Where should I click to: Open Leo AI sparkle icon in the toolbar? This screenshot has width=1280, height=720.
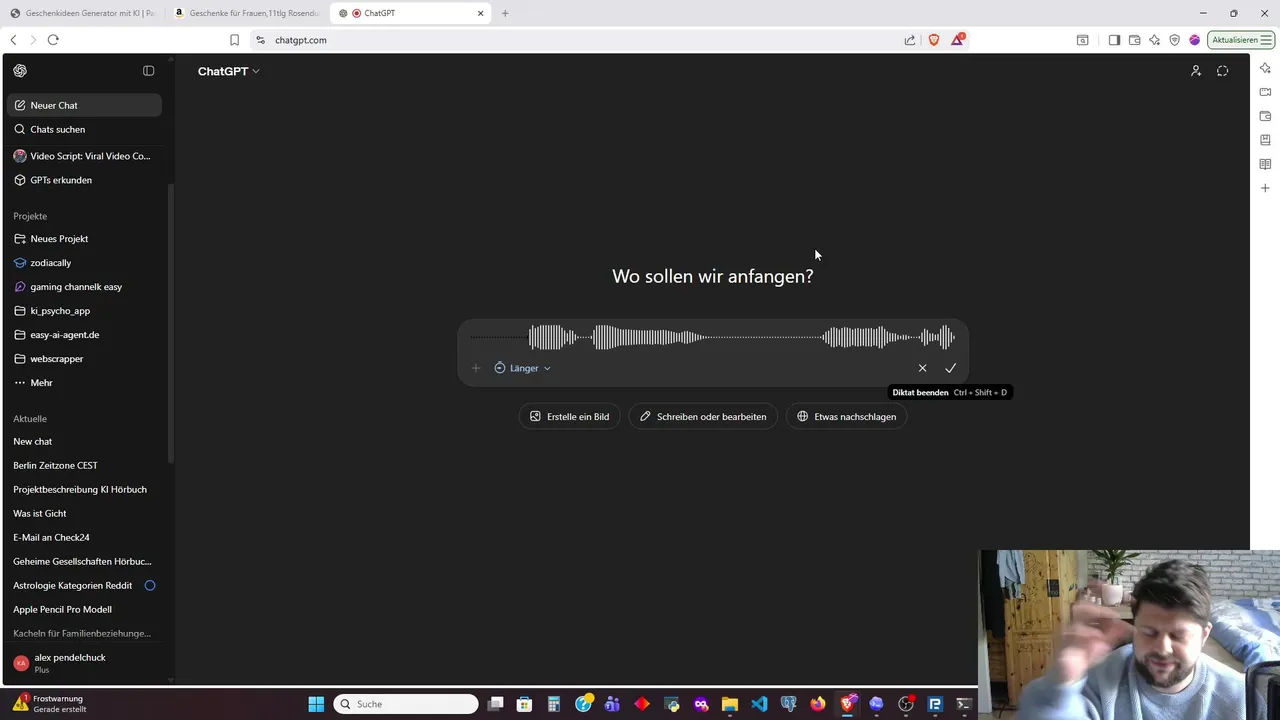point(1154,40)
